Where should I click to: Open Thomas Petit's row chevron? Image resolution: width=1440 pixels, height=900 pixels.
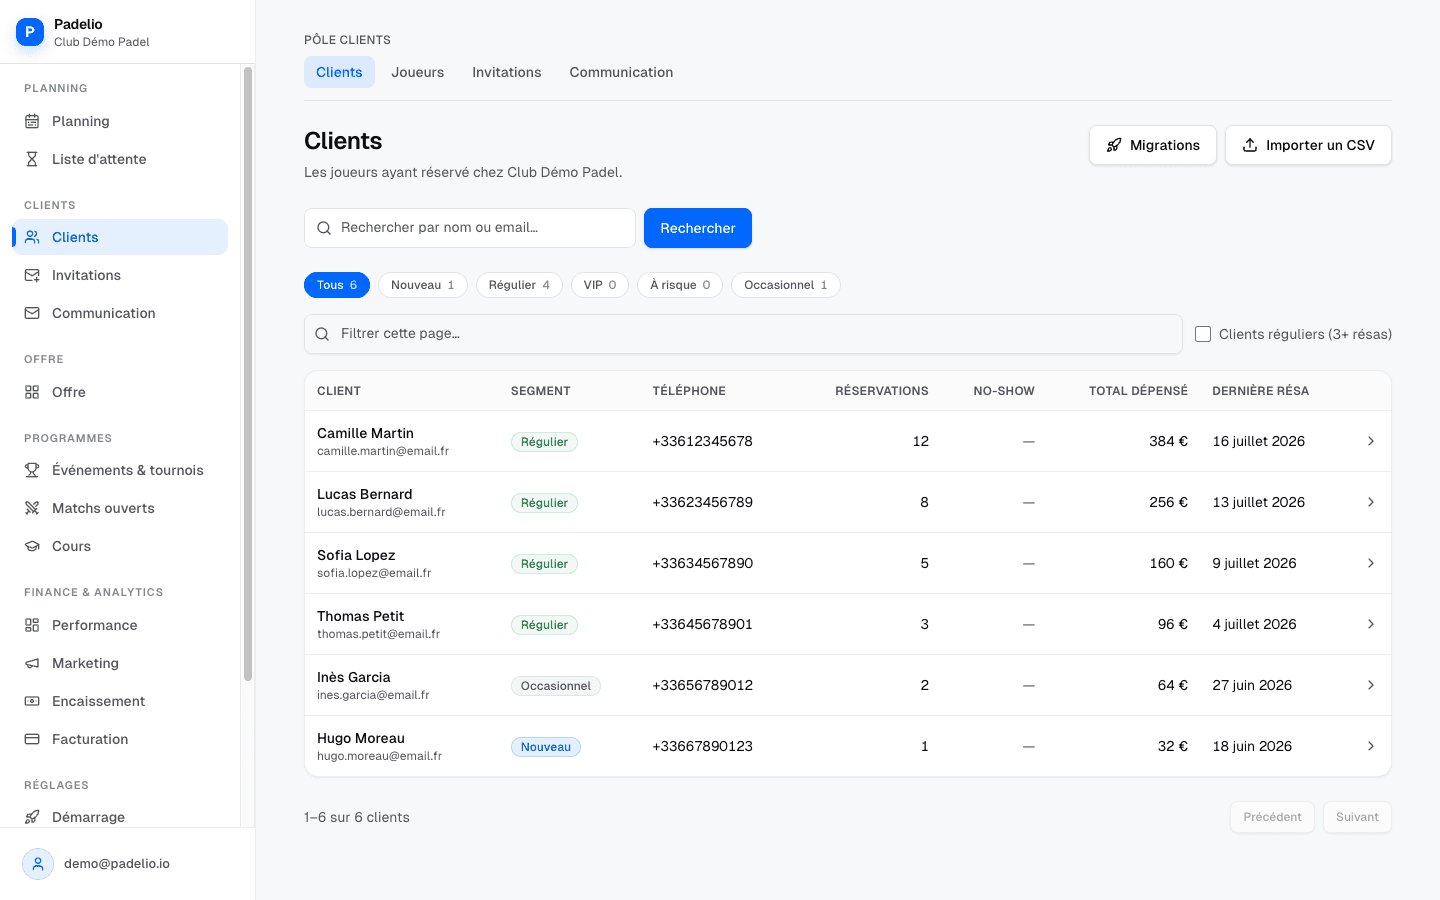tap(1371, 624)
